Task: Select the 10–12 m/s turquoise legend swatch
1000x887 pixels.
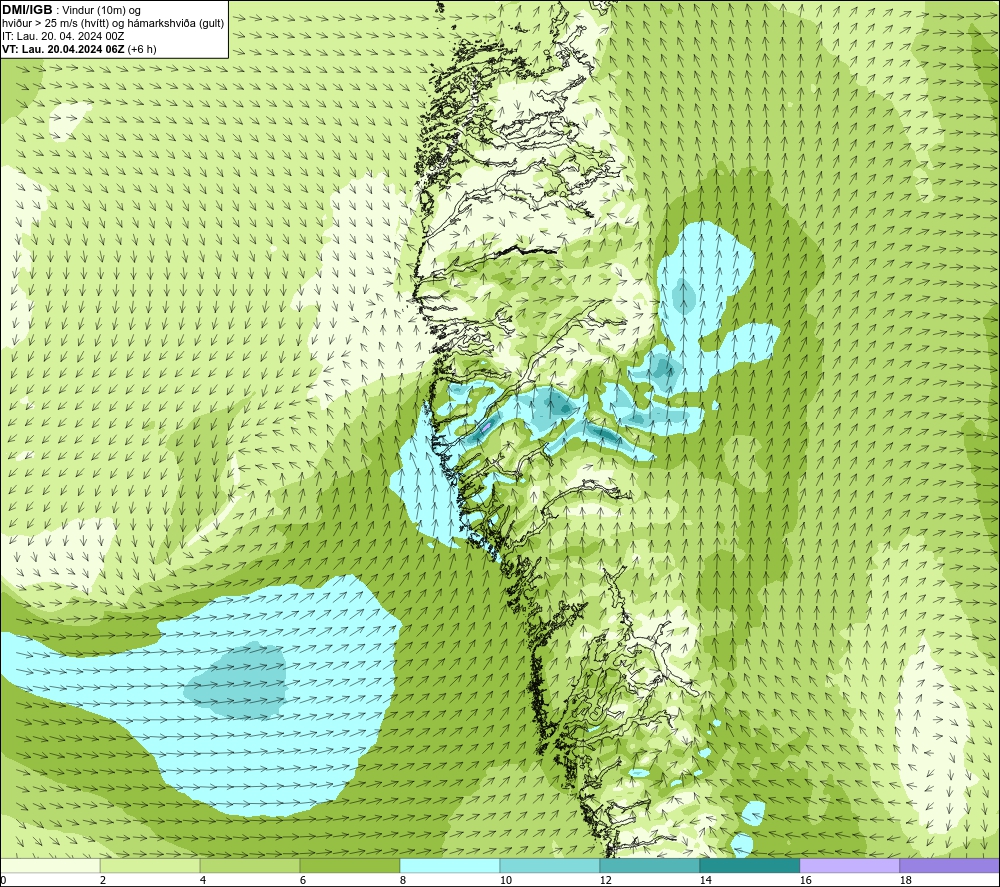Action: 550,865
